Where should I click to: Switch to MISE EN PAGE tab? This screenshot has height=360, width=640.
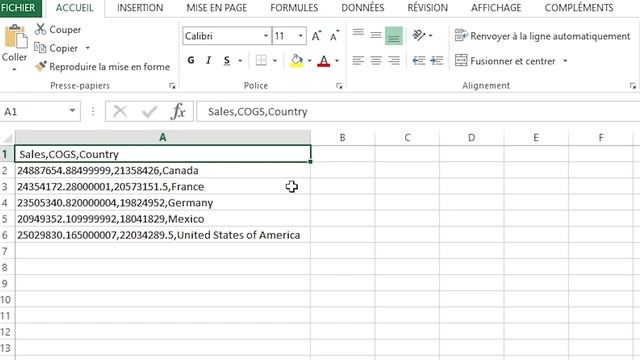(x=217, y=8)
